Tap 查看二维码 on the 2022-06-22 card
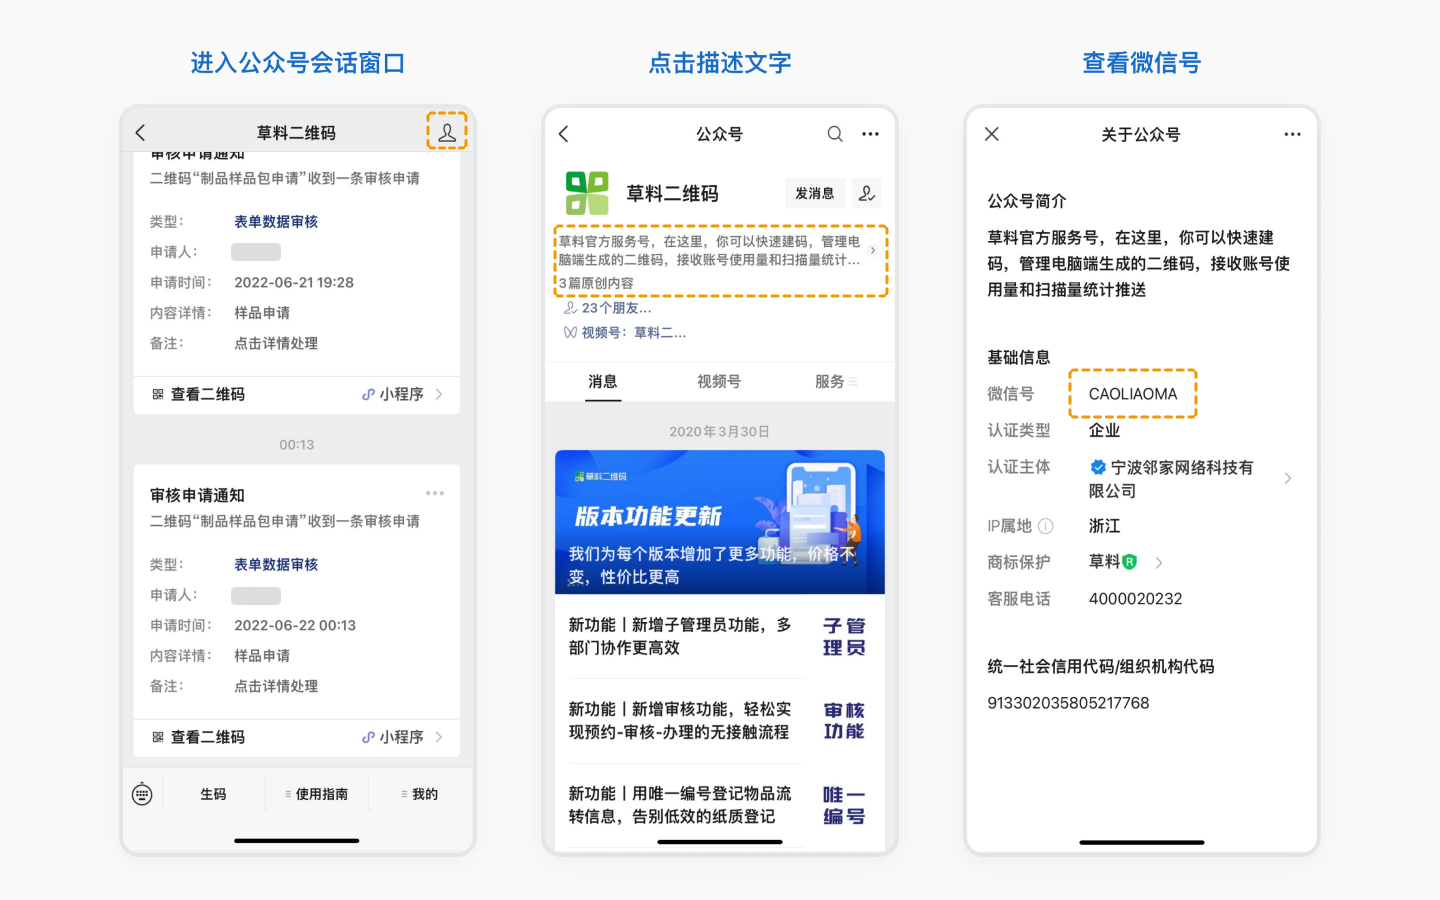1440x900 pixels. click(x=198, y=737)
